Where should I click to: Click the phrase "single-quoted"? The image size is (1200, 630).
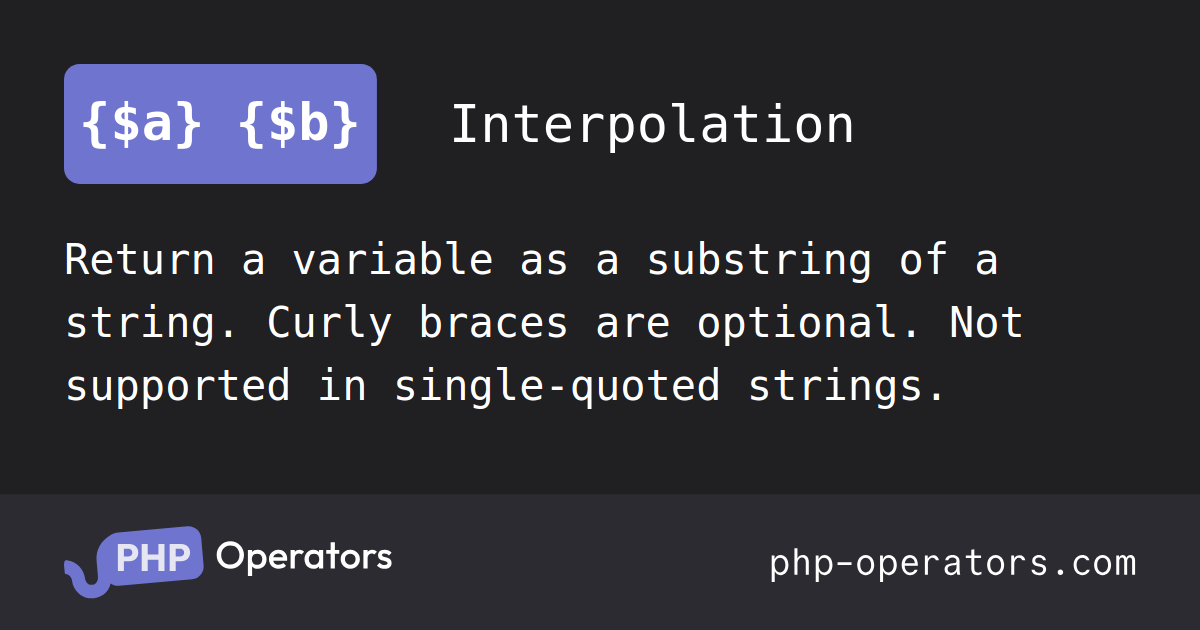point(556,386)
